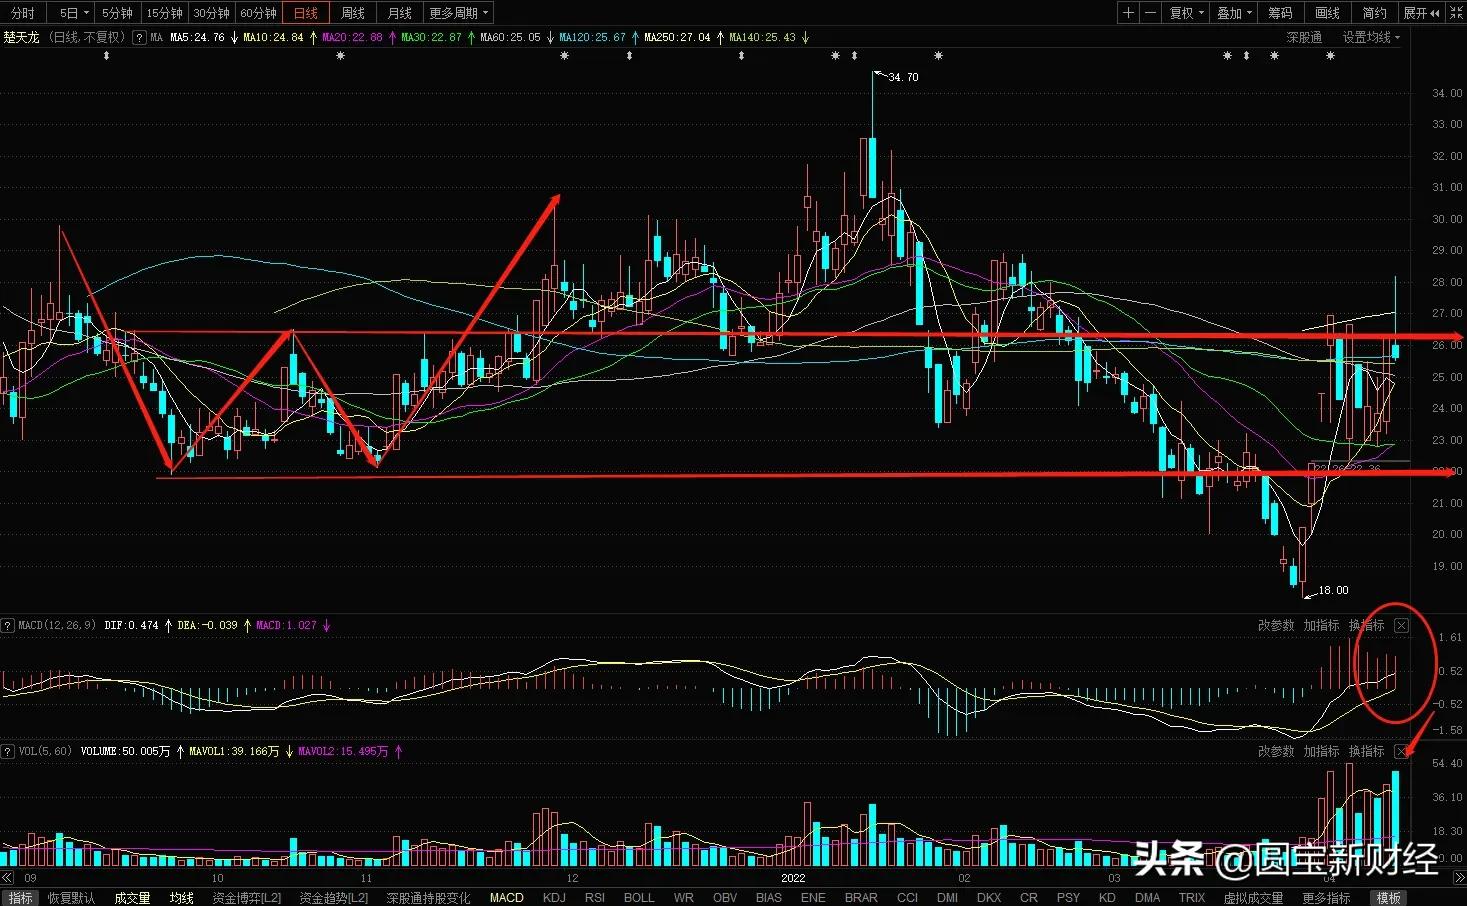
Task: Open the 5日 period dropdown
Action: pos(74,13)
